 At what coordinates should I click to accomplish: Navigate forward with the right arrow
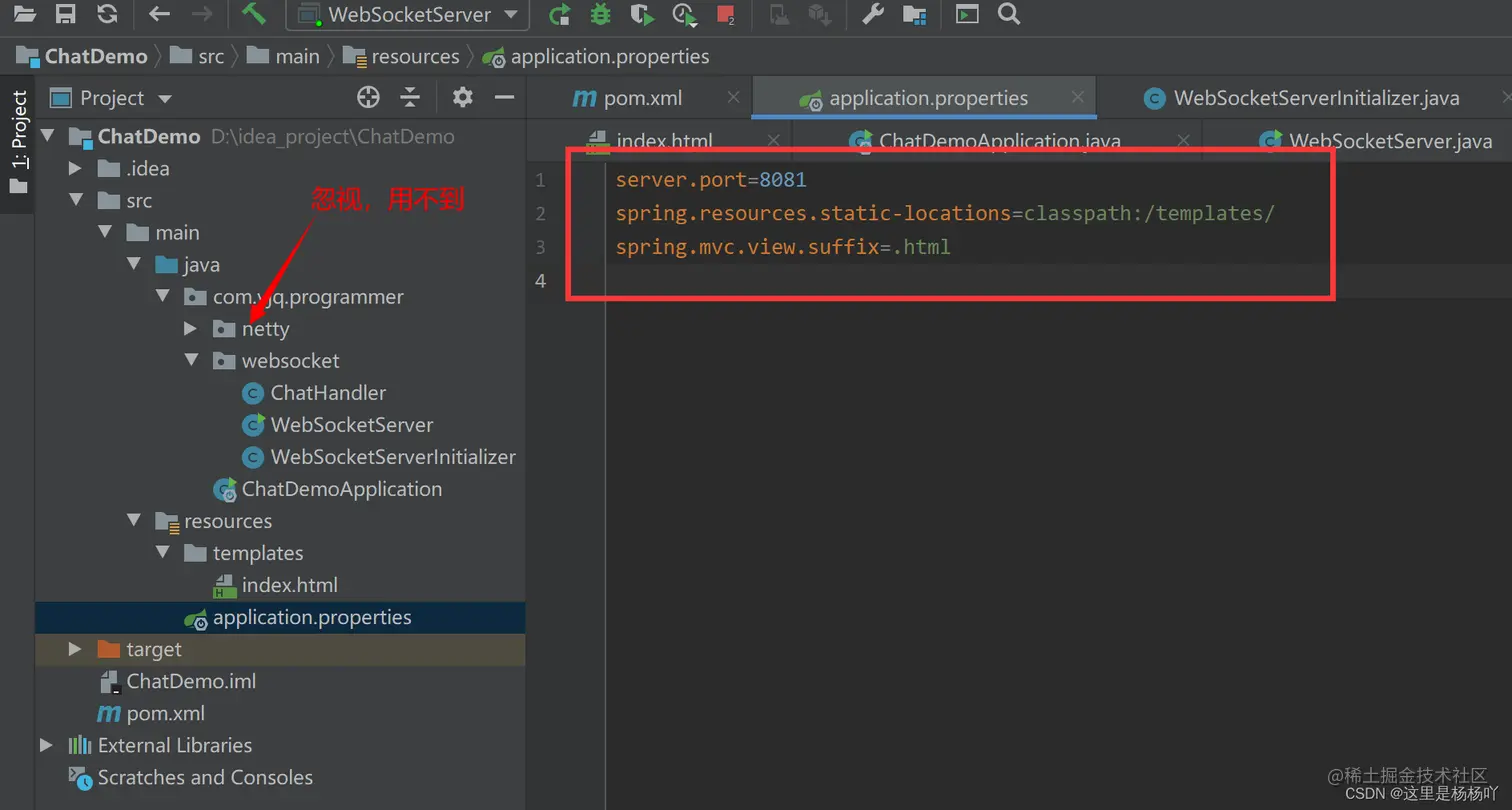pyautogui.click(x=201, y=14)
